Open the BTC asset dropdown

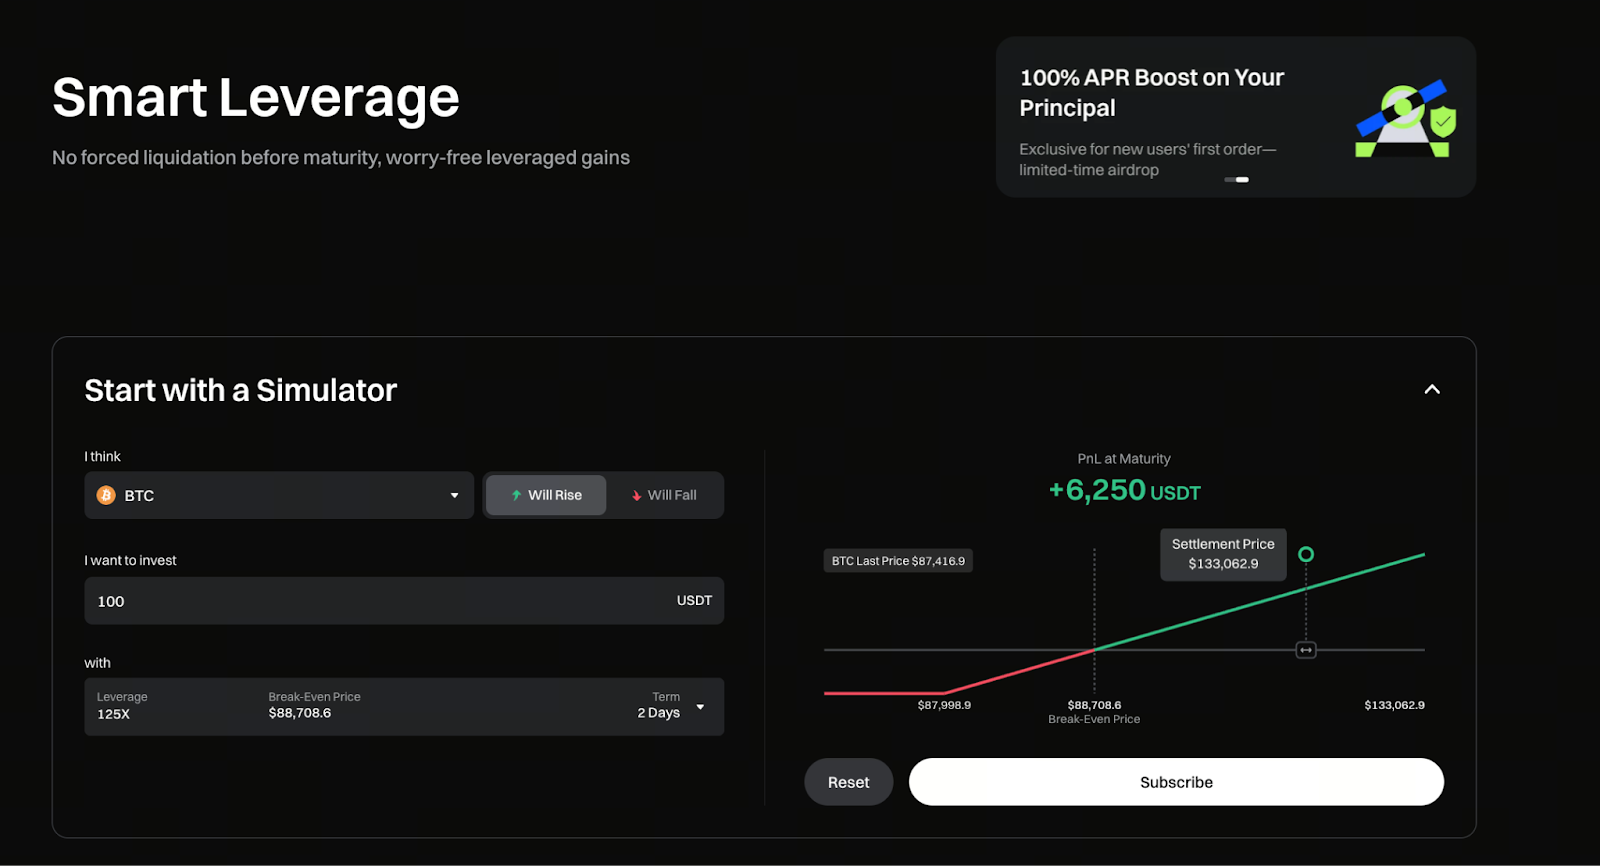tap(279, 495)
